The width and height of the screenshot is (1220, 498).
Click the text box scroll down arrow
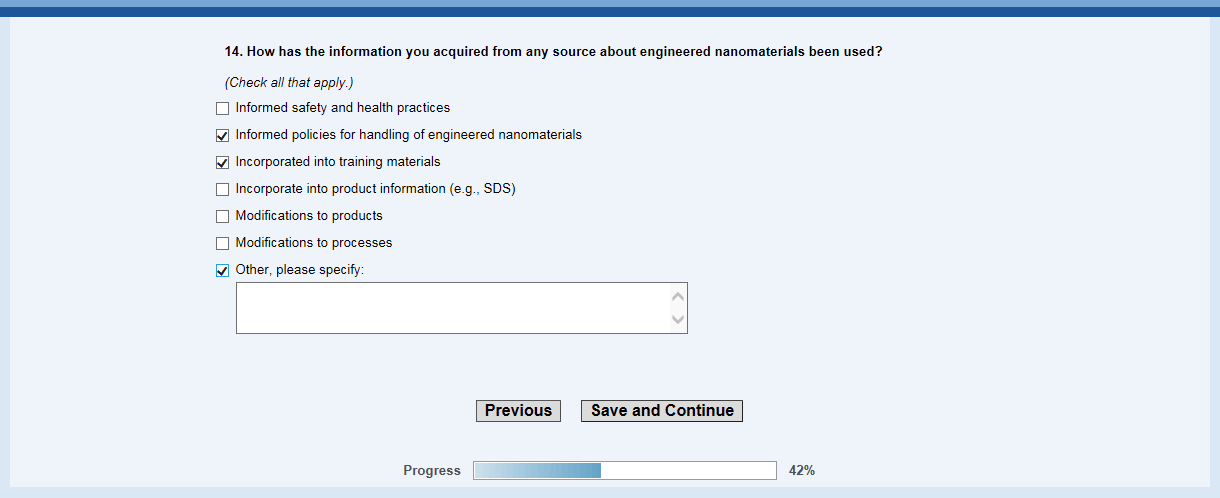(x=679, y=320)
